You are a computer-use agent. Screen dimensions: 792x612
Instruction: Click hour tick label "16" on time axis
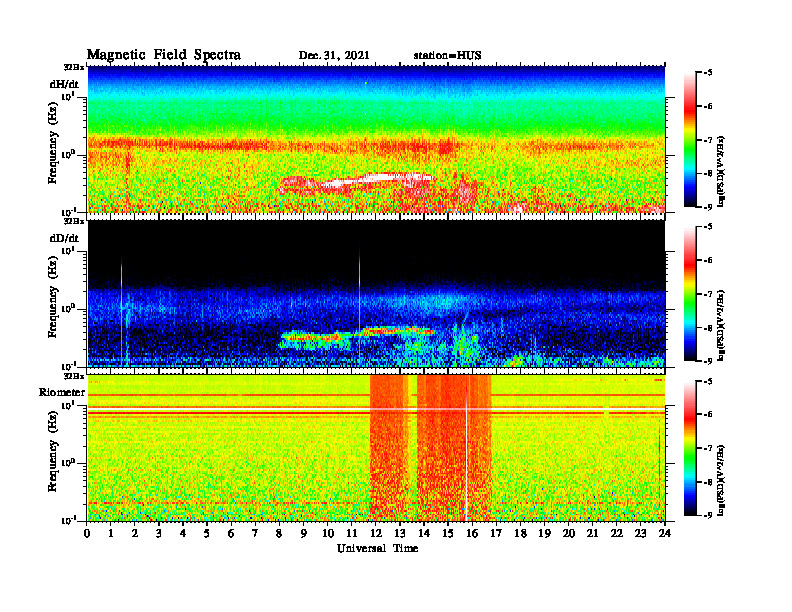click(472, 534)
